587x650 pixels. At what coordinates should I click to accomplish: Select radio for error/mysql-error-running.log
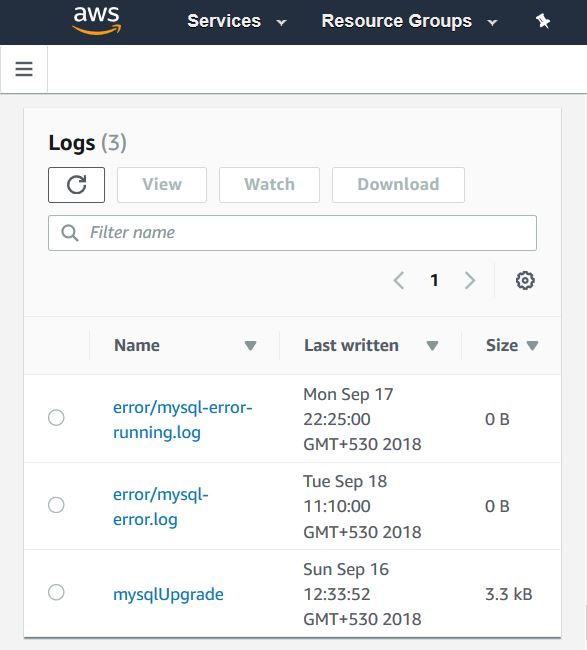click(56, 417)
